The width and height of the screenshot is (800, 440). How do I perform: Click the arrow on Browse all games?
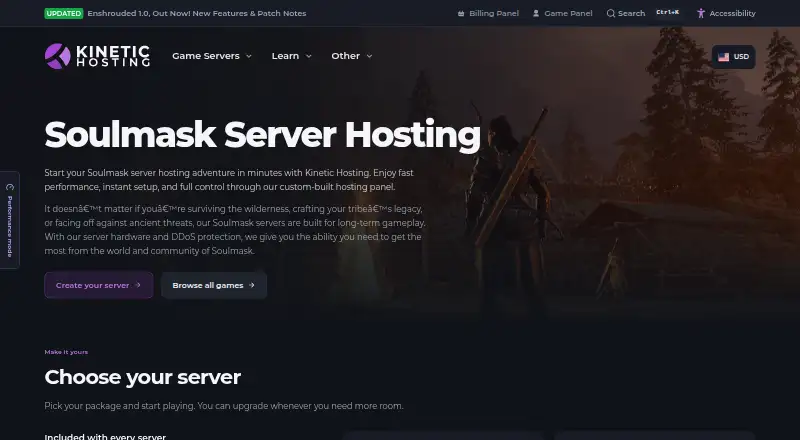click(x=251, y=285)
